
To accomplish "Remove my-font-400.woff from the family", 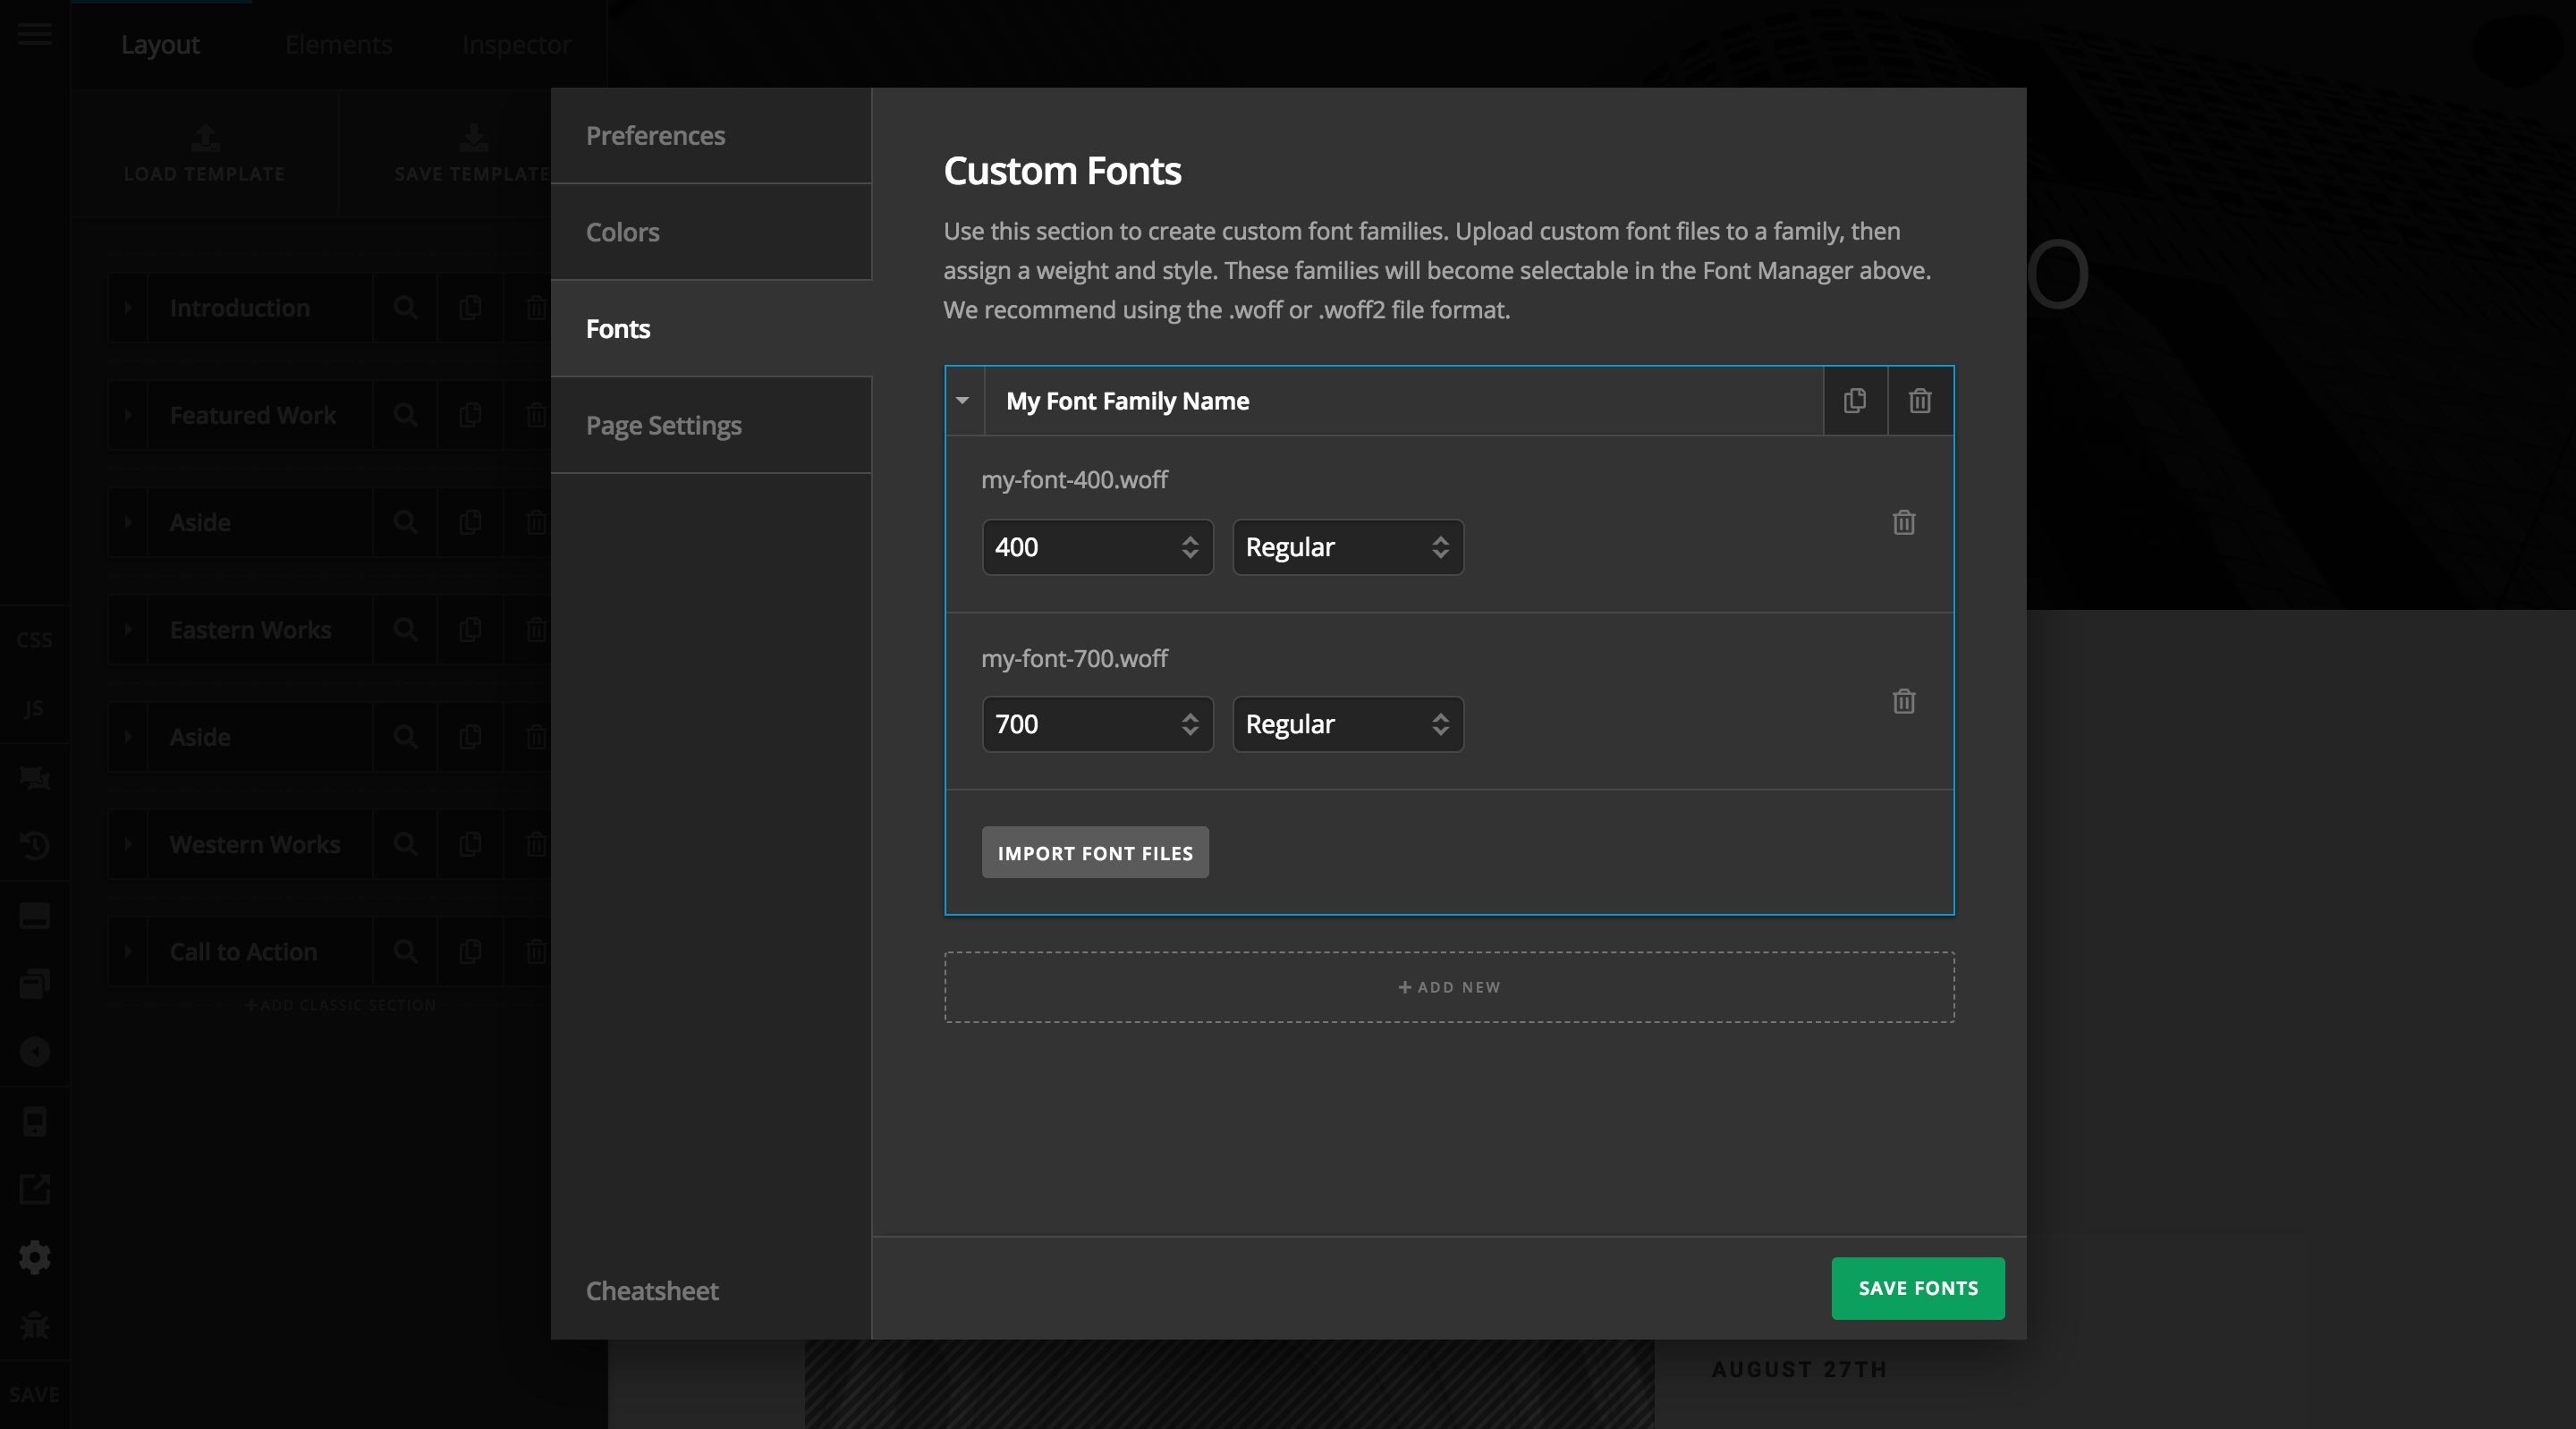I will tap(1903, 523).
